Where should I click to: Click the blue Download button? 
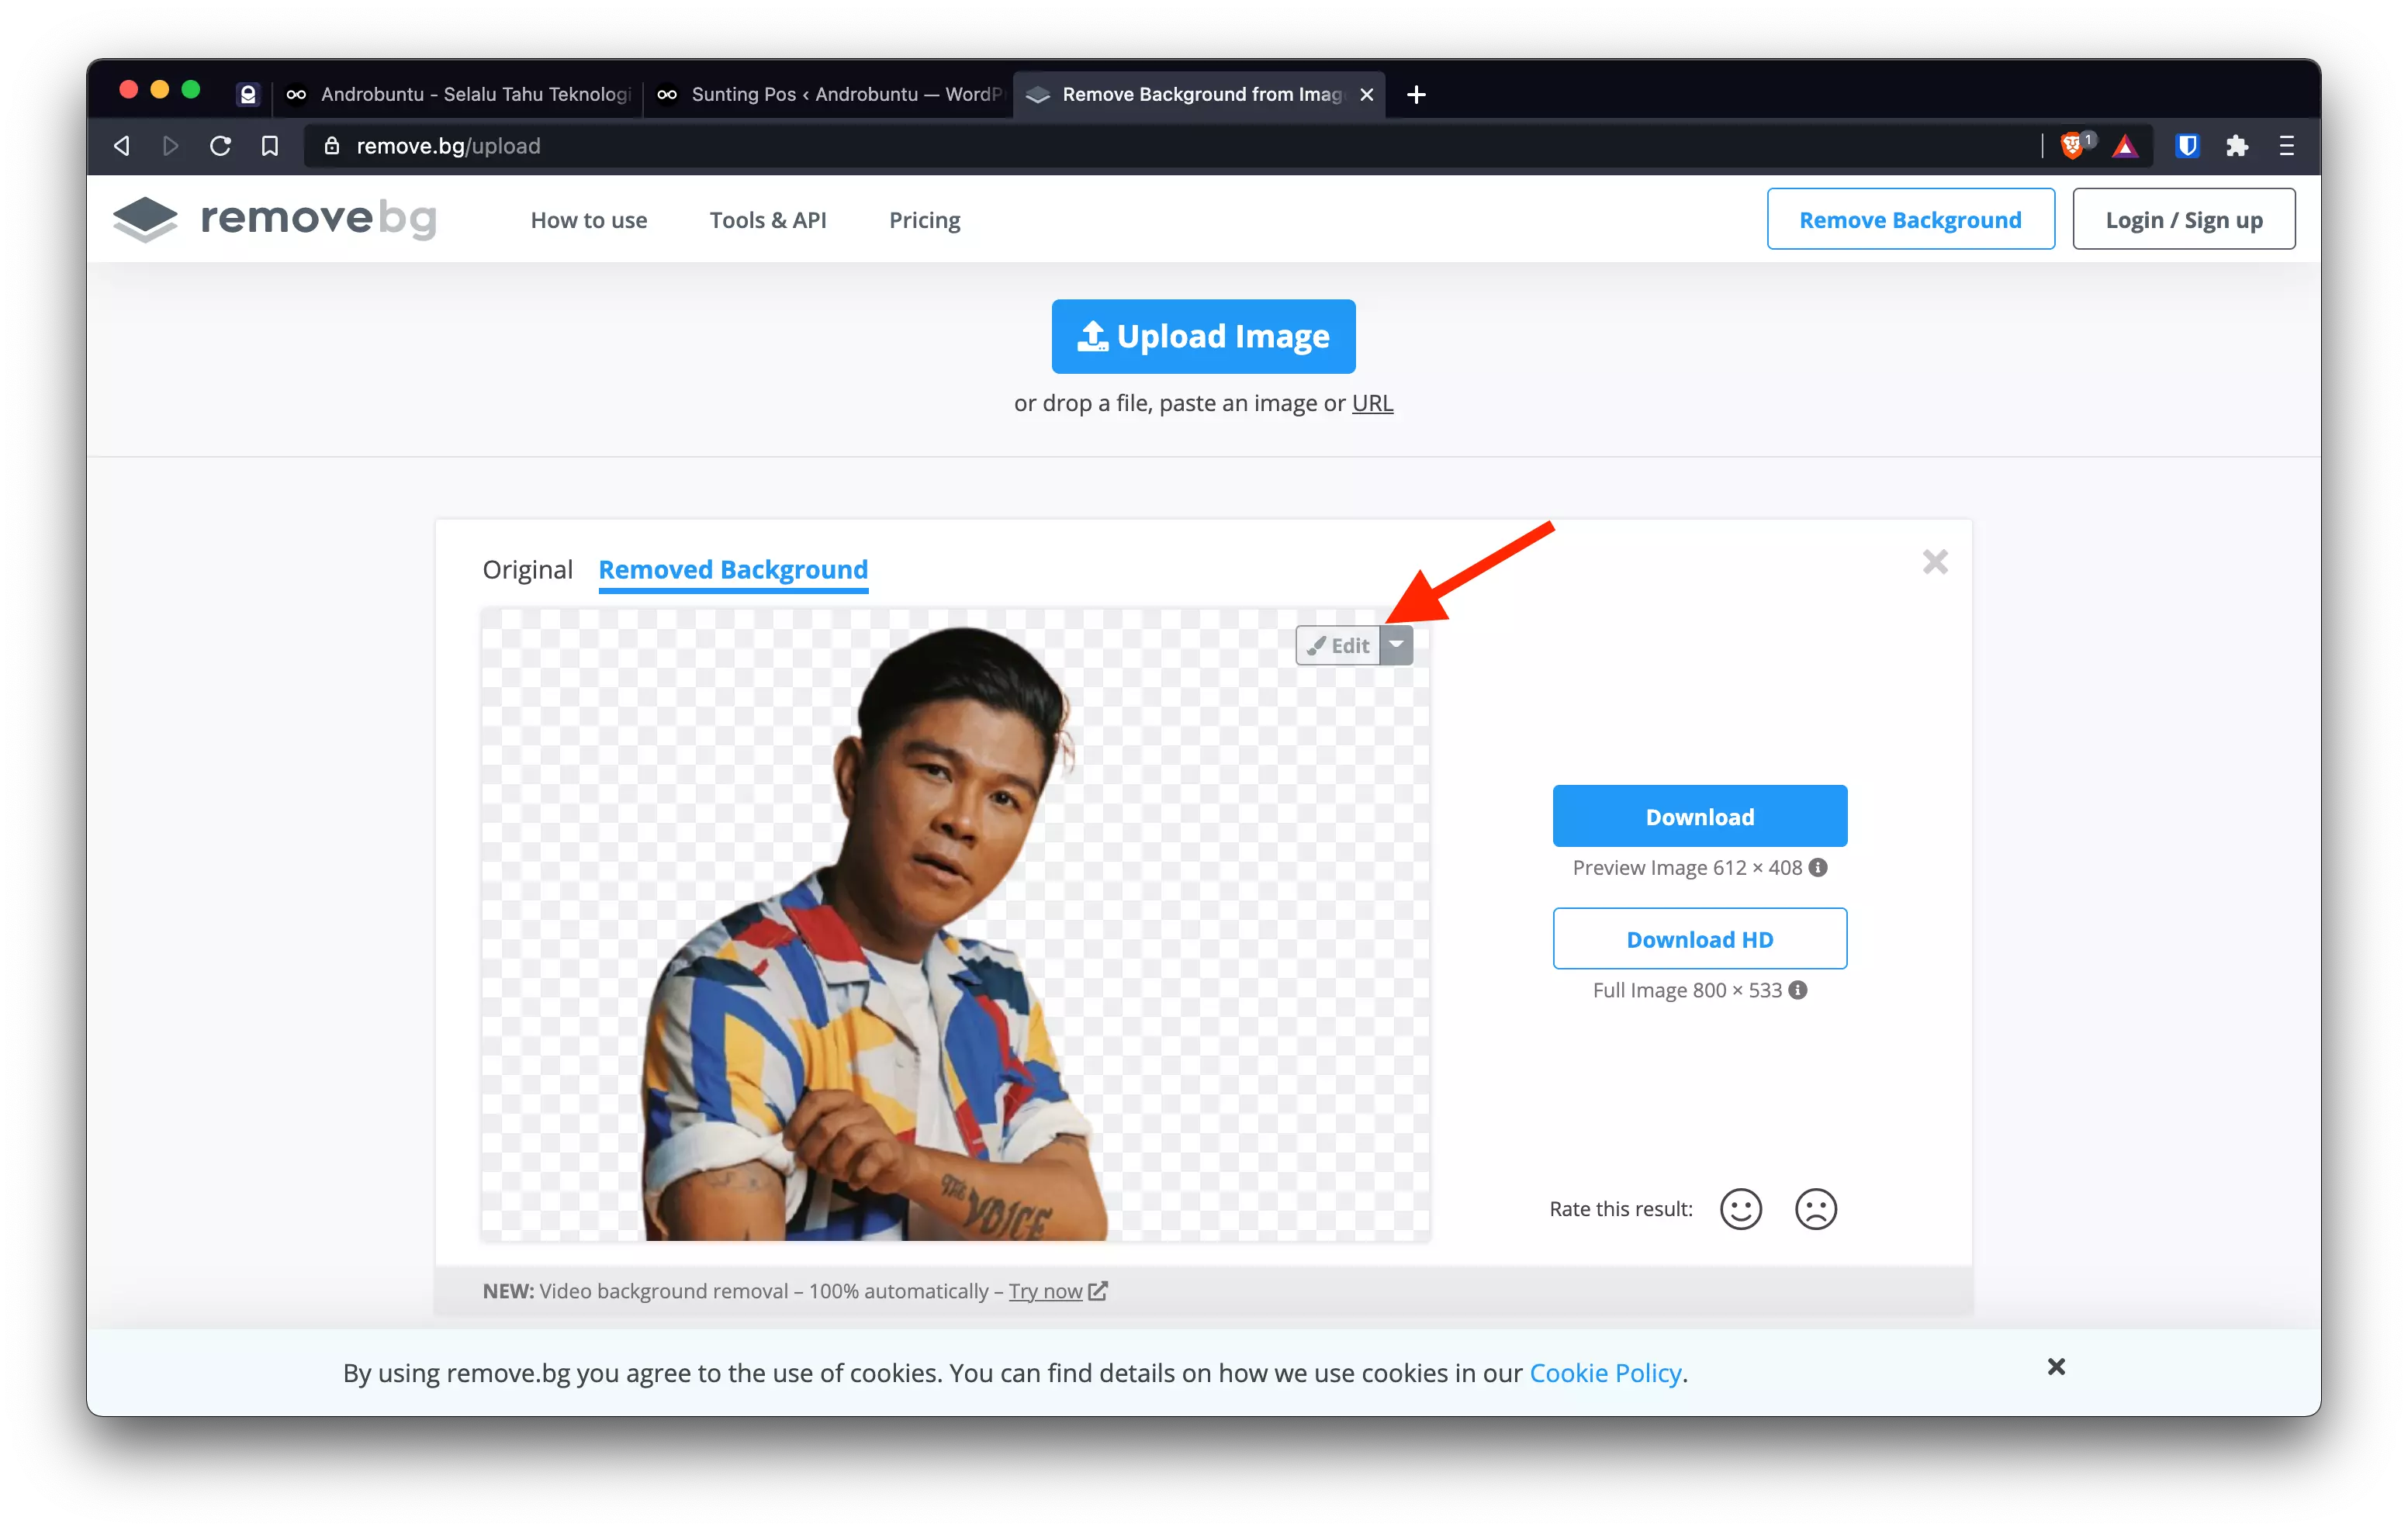(x=1699, y=816)
